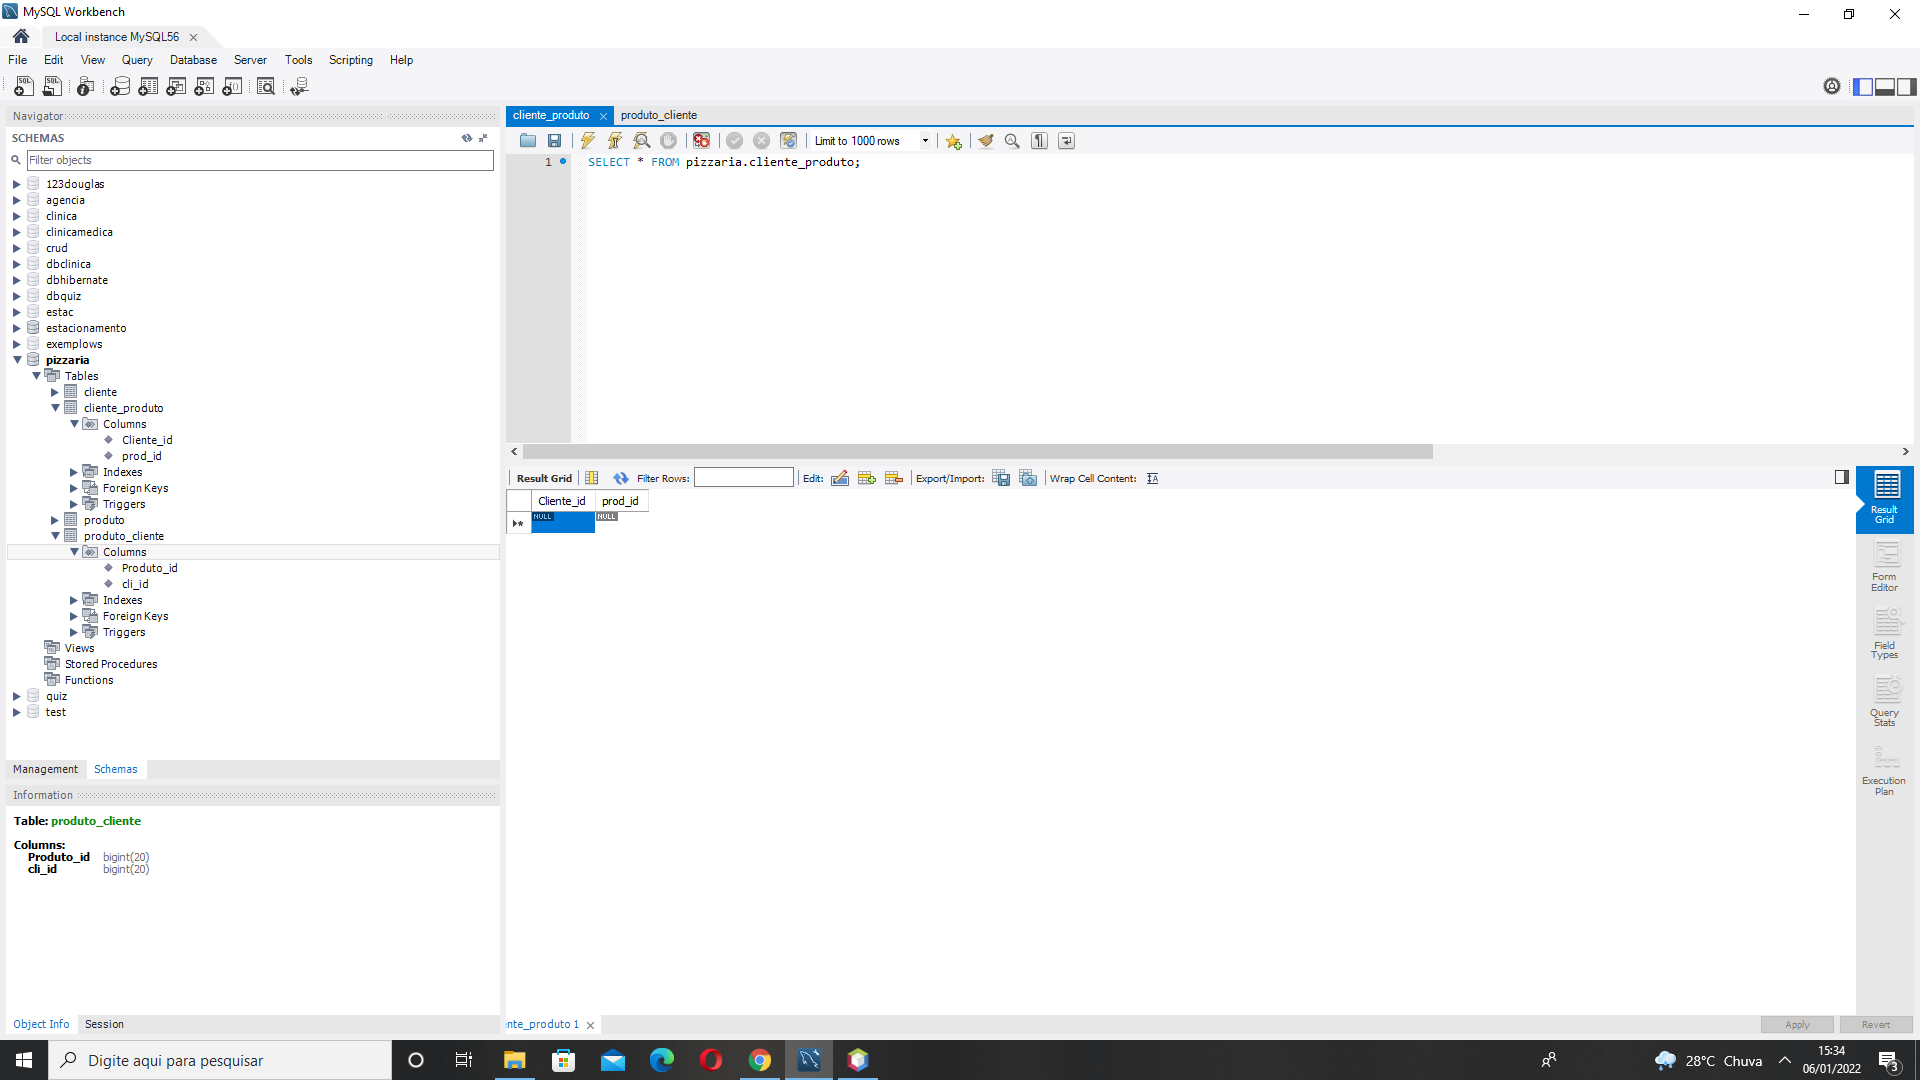
Task: Click the editor horizontal scrollbar
Action: pos(977,452)
